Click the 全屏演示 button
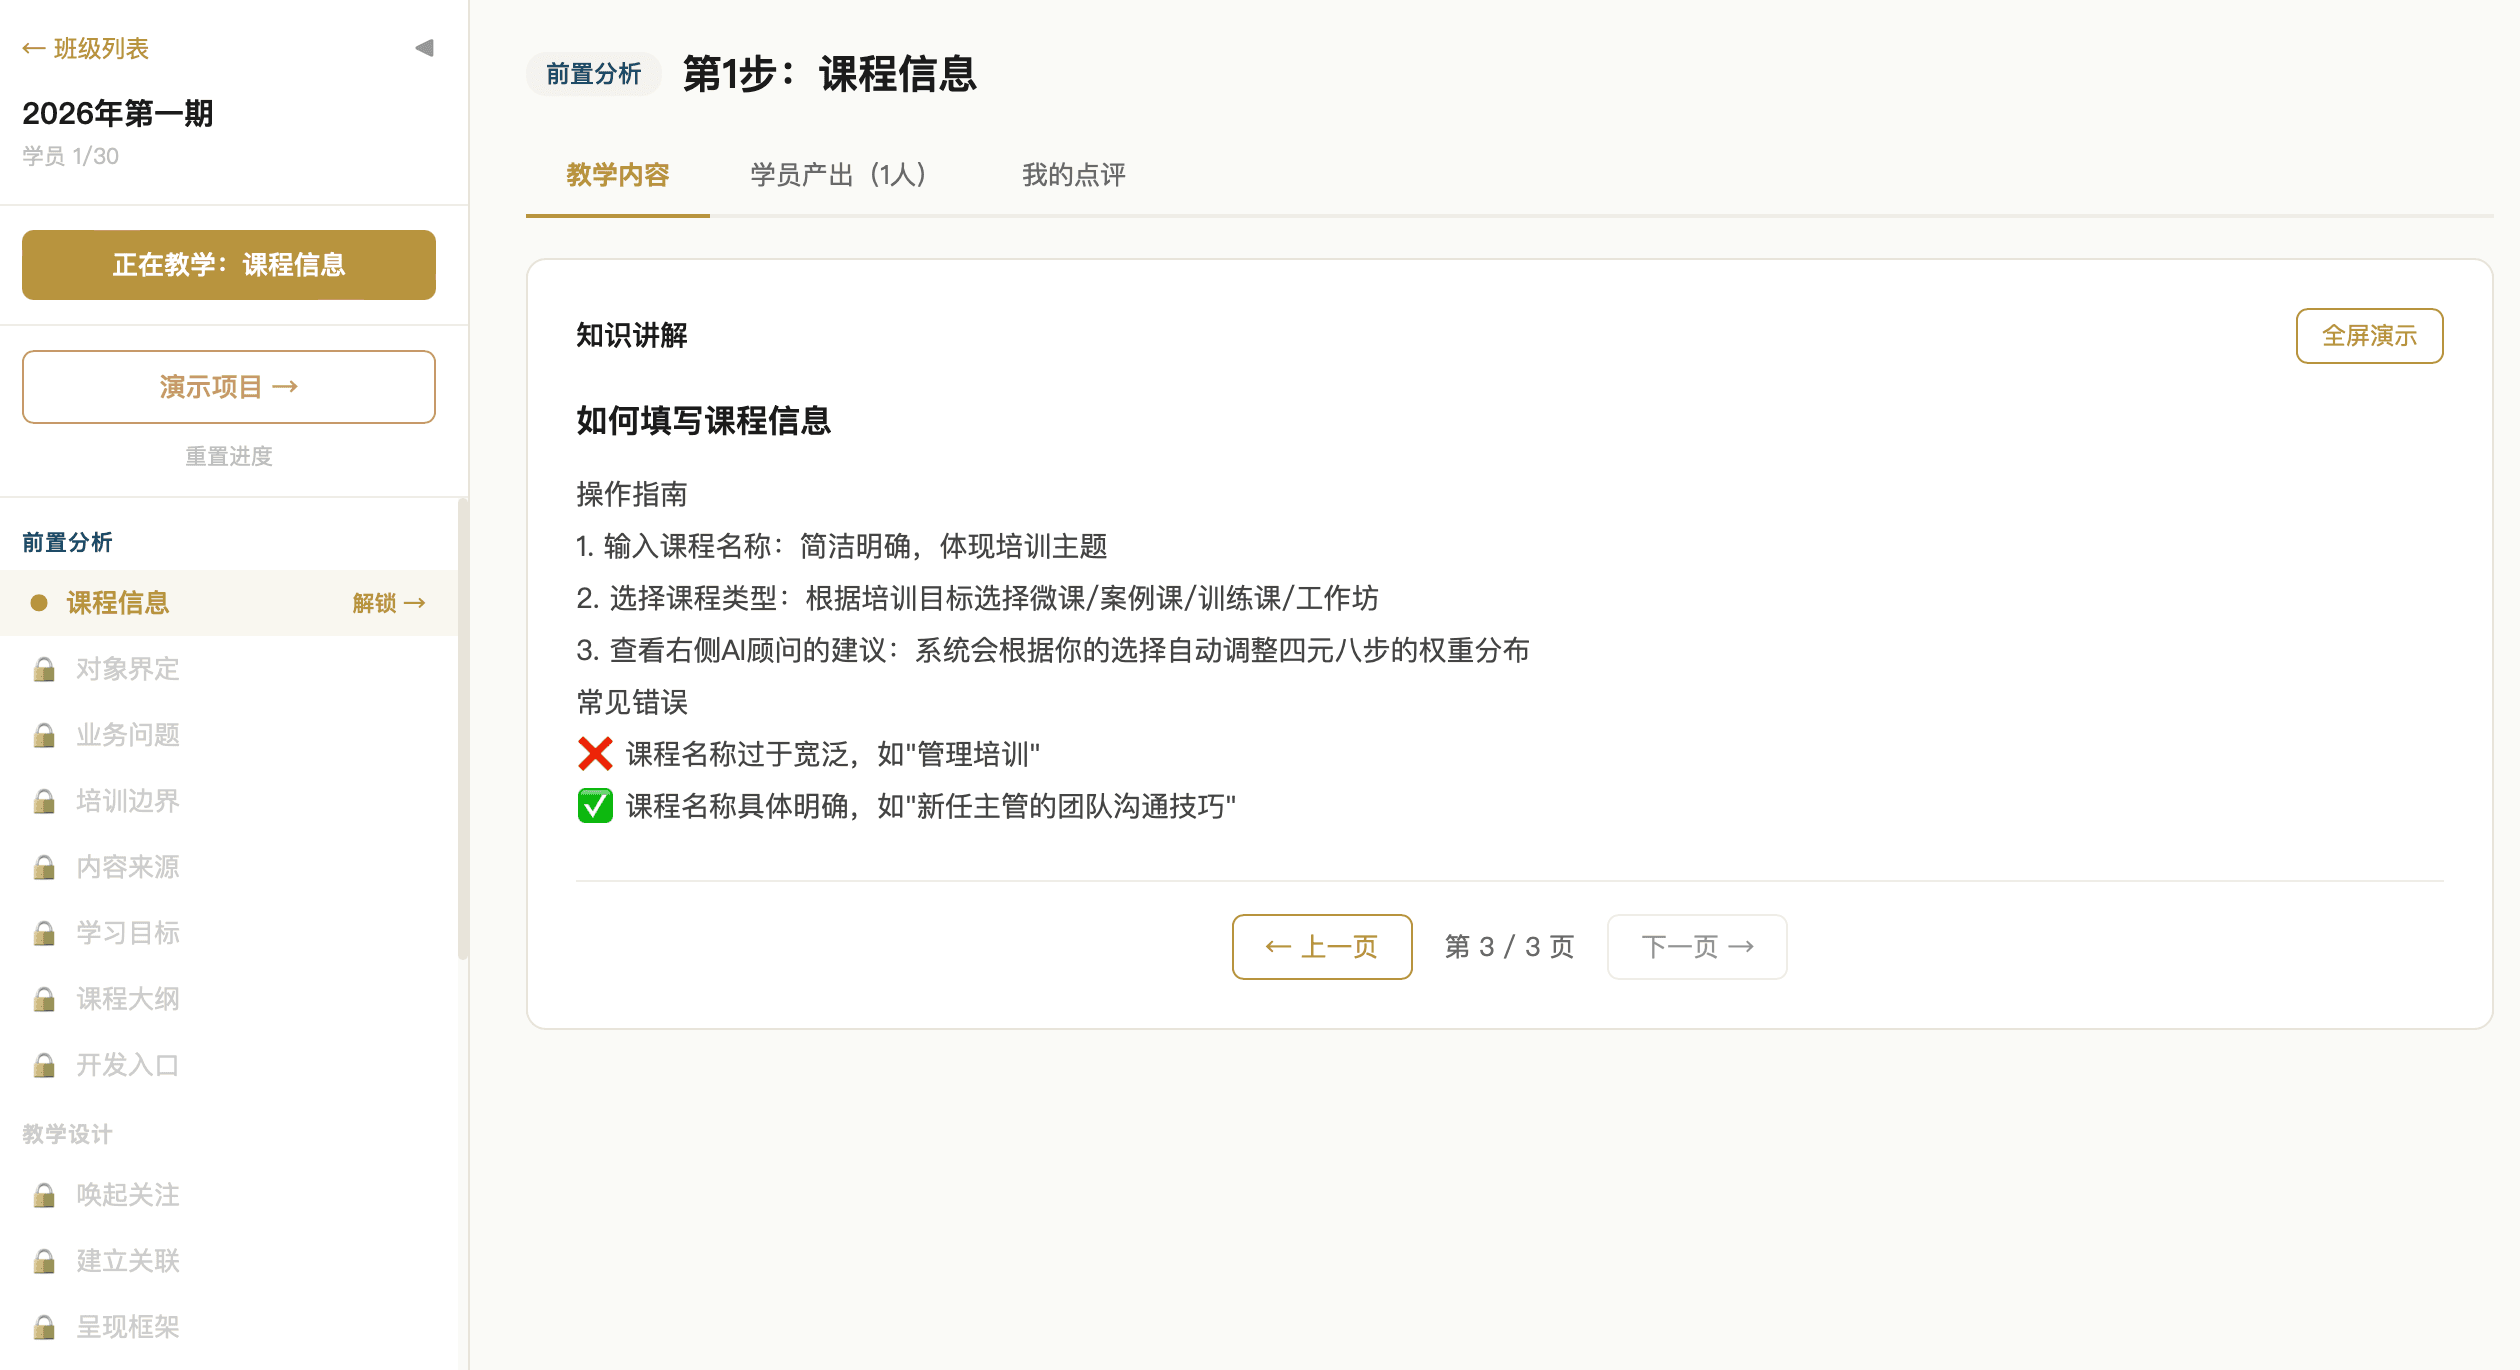Image resolution: width=2520 pixels, height=1370 pixels. [x=2368, y=336]
